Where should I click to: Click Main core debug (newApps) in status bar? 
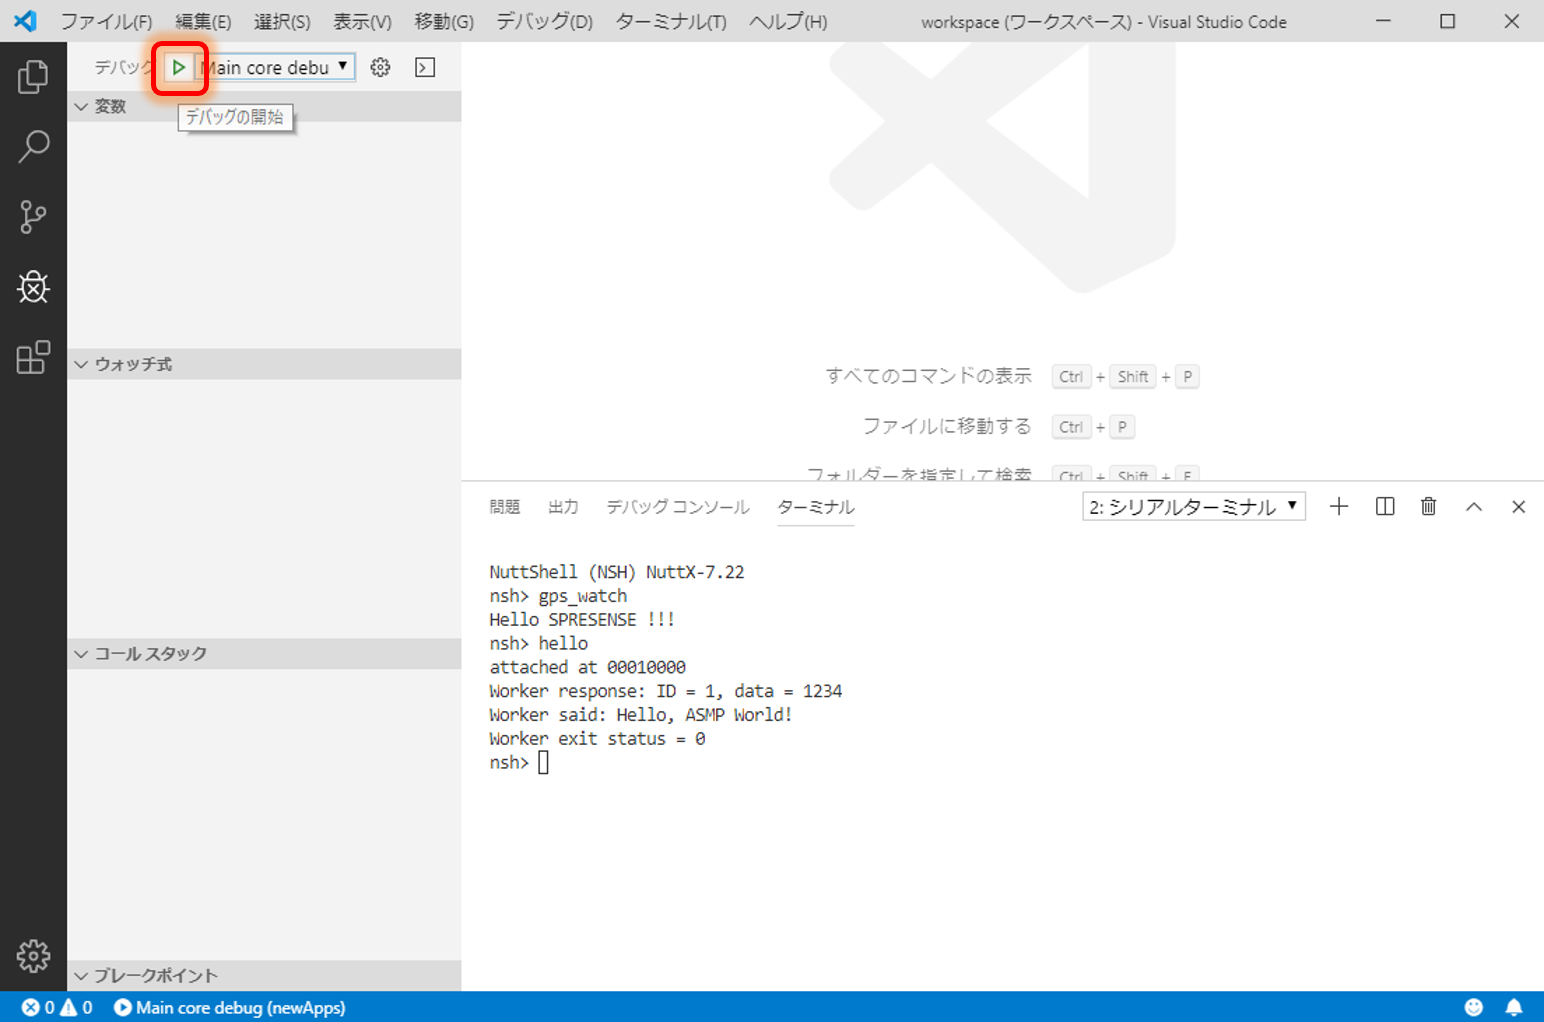(230, 1008)
